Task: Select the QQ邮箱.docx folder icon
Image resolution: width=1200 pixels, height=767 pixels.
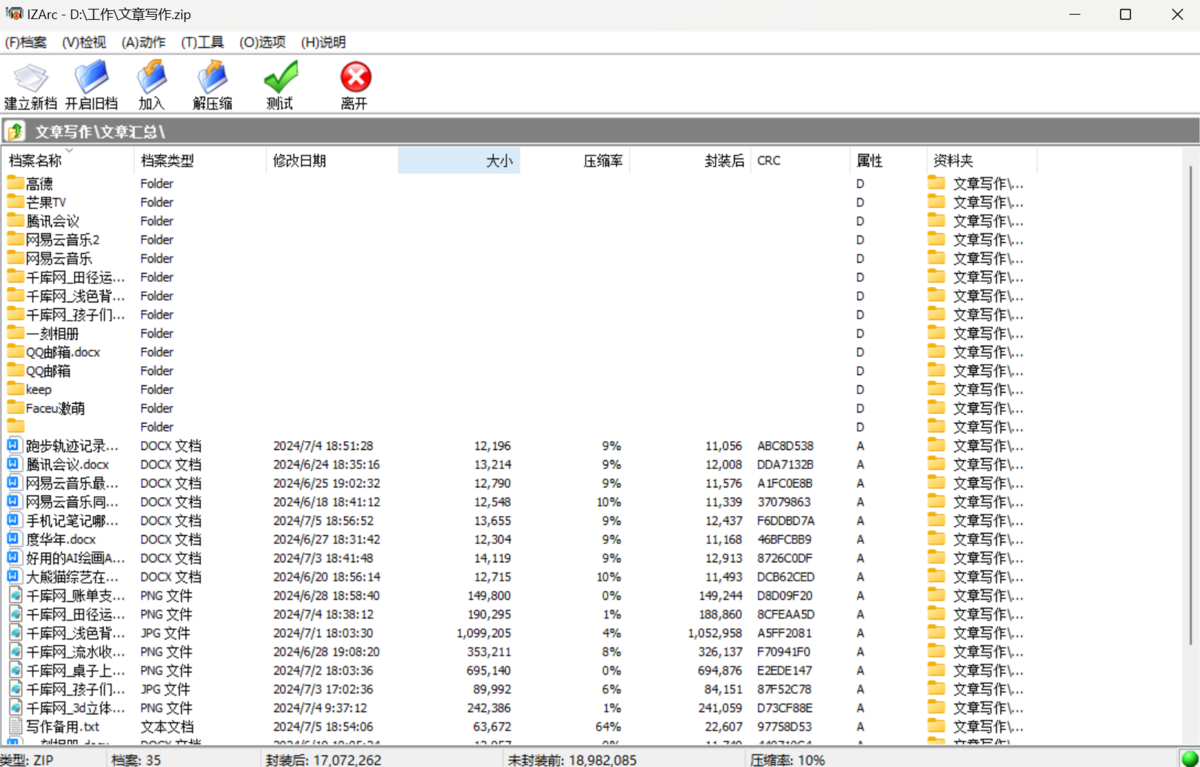Action: [15, 352]
